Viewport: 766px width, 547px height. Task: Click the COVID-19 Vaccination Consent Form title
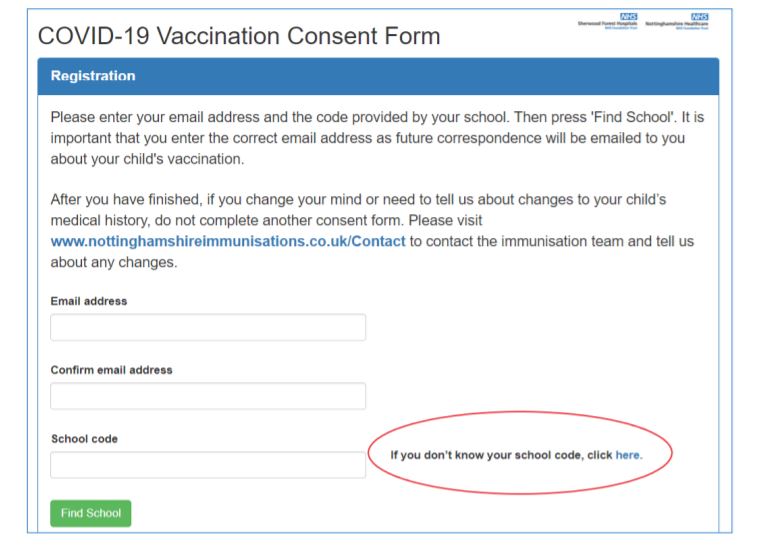(x=239, y=36)
